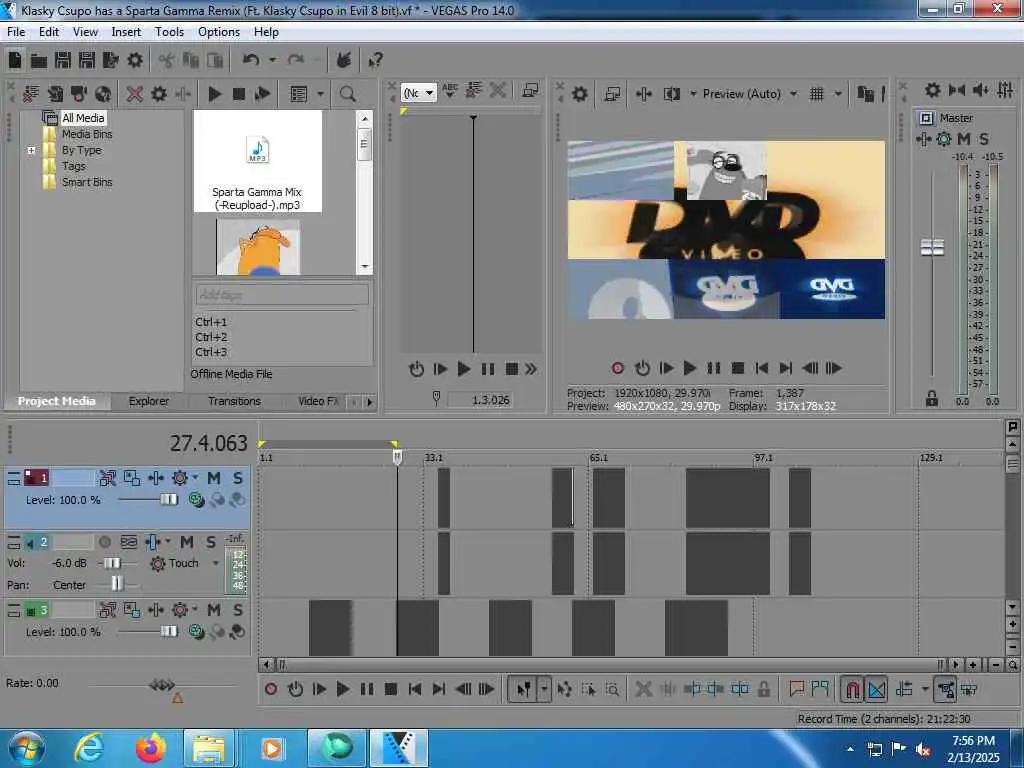Expand the By Type media folder

(31, 150)
